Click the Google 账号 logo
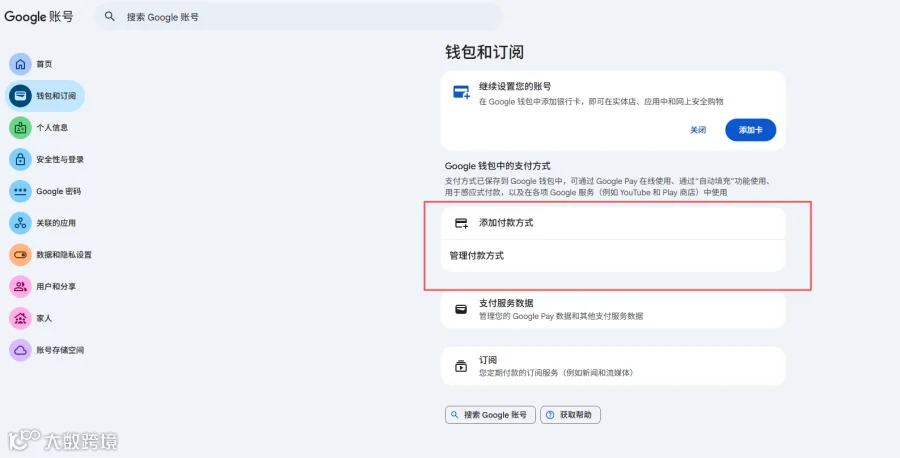 coord(38,17)
